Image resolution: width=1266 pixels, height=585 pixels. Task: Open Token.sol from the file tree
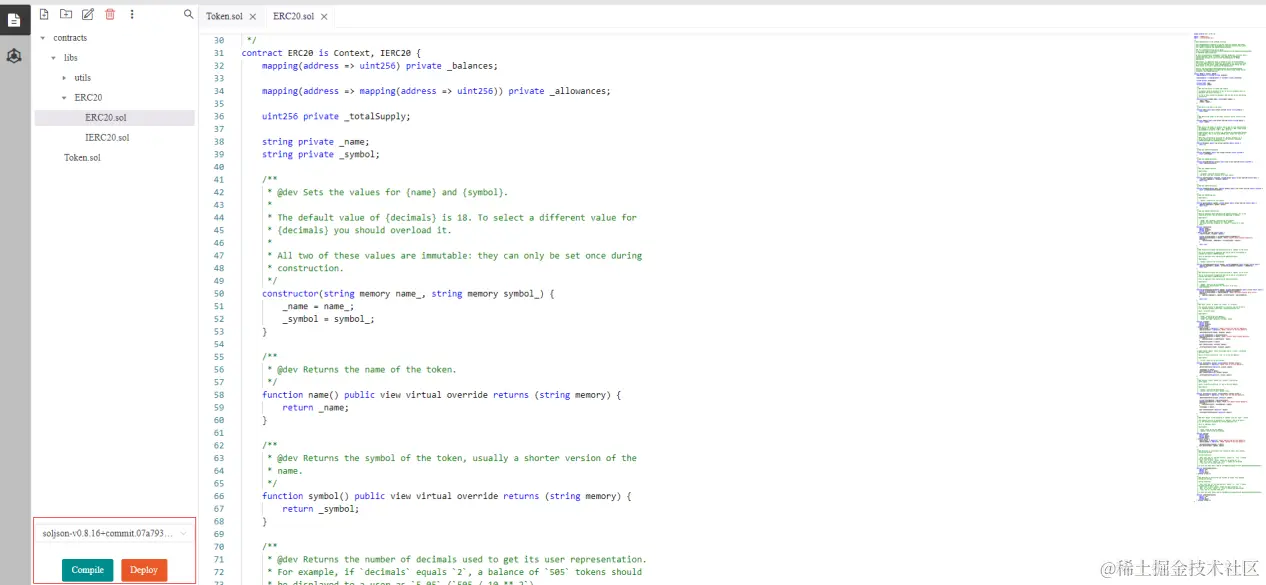tap(82, 158)
